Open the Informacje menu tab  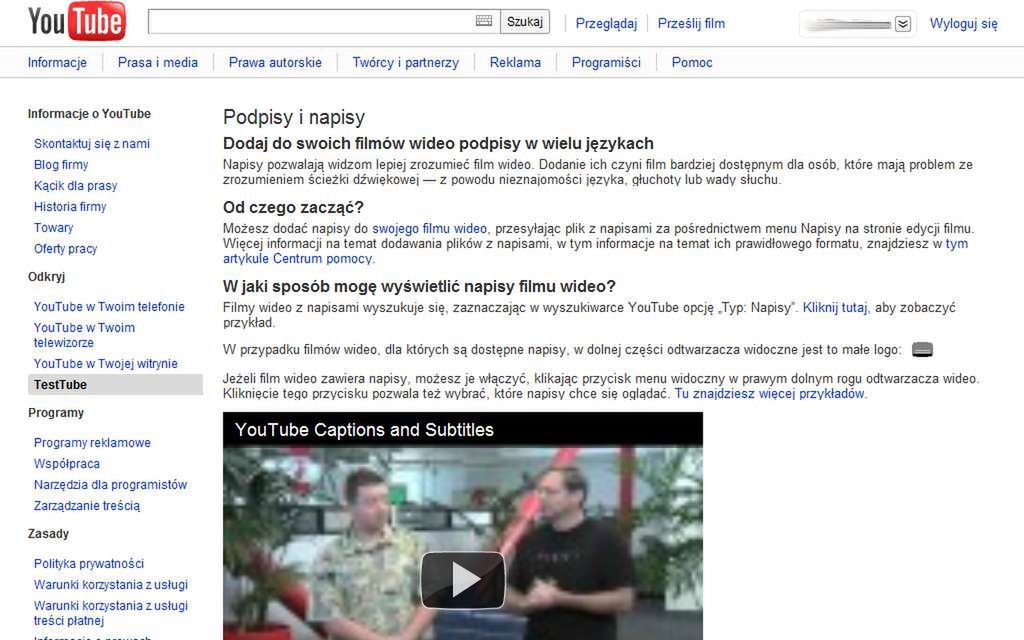point(57,63)
